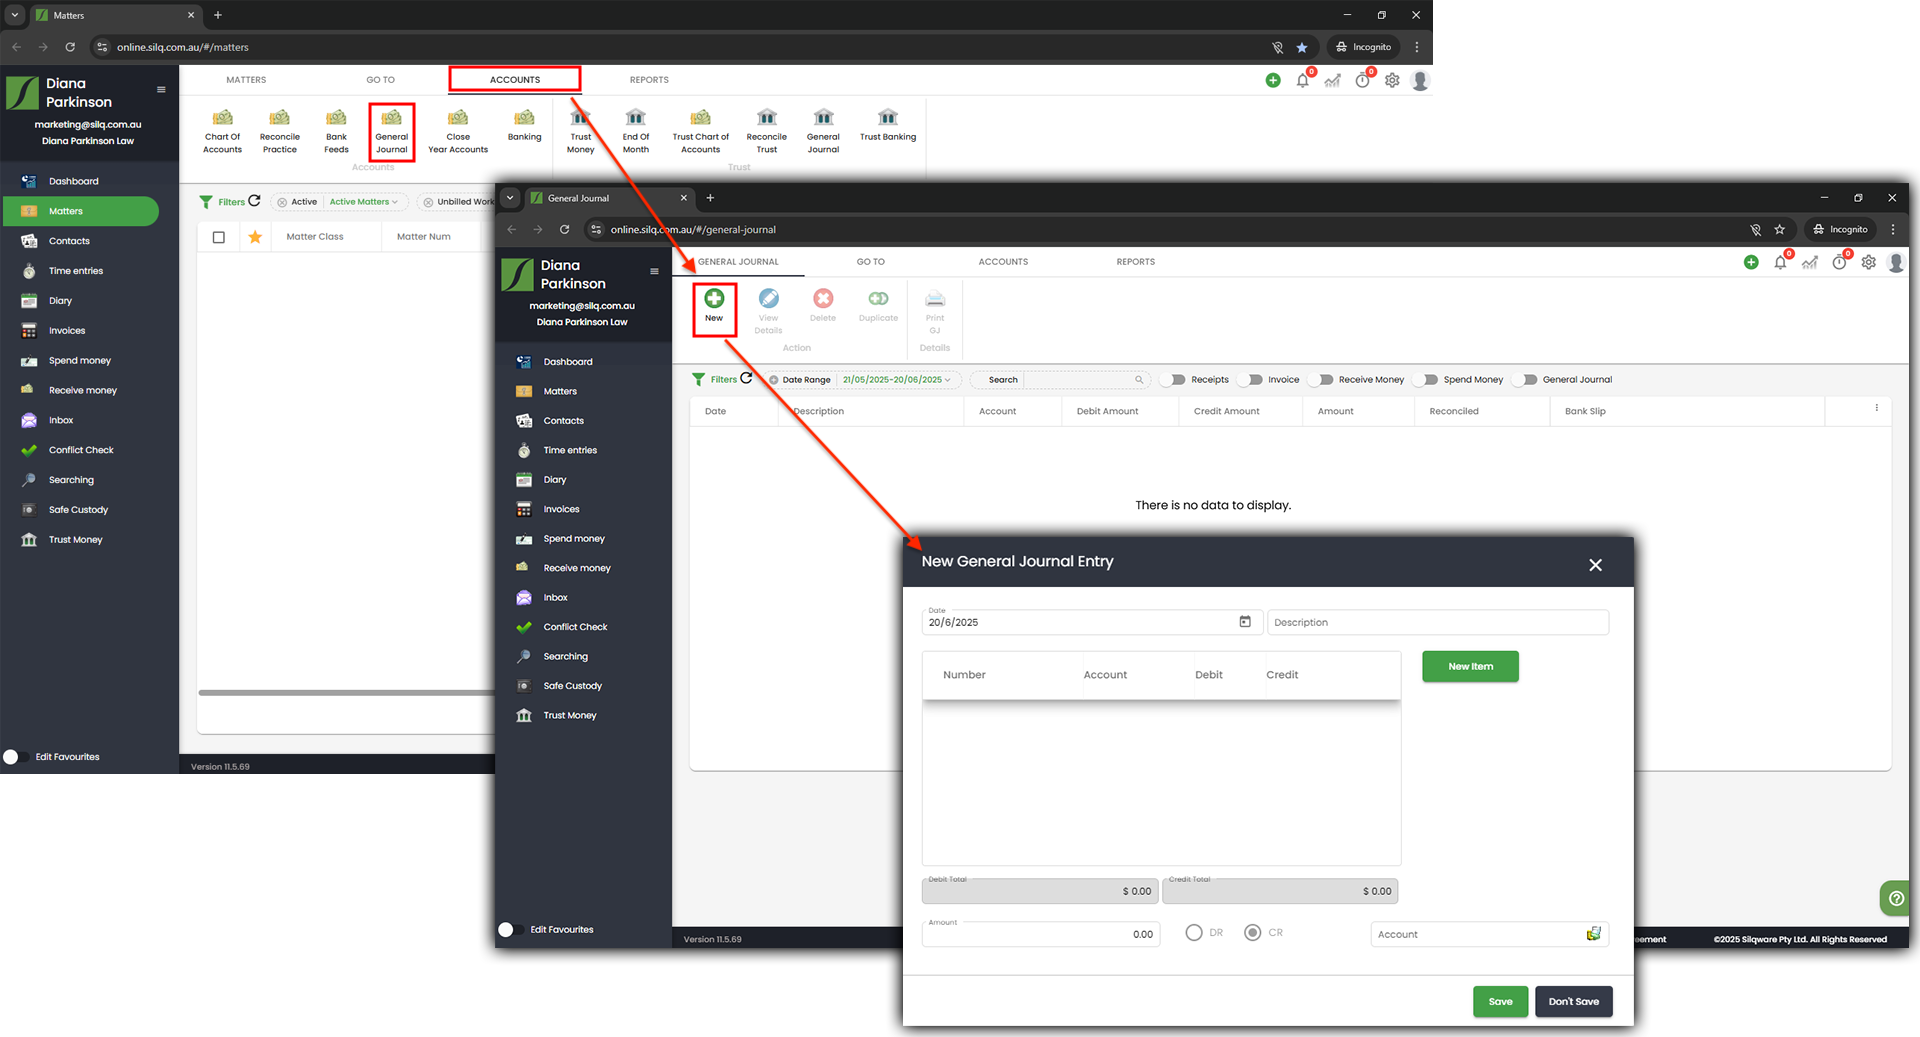Screen dimensions: 1920x1037
Task: Click green help question-mark button
Action: point(1895,898)
